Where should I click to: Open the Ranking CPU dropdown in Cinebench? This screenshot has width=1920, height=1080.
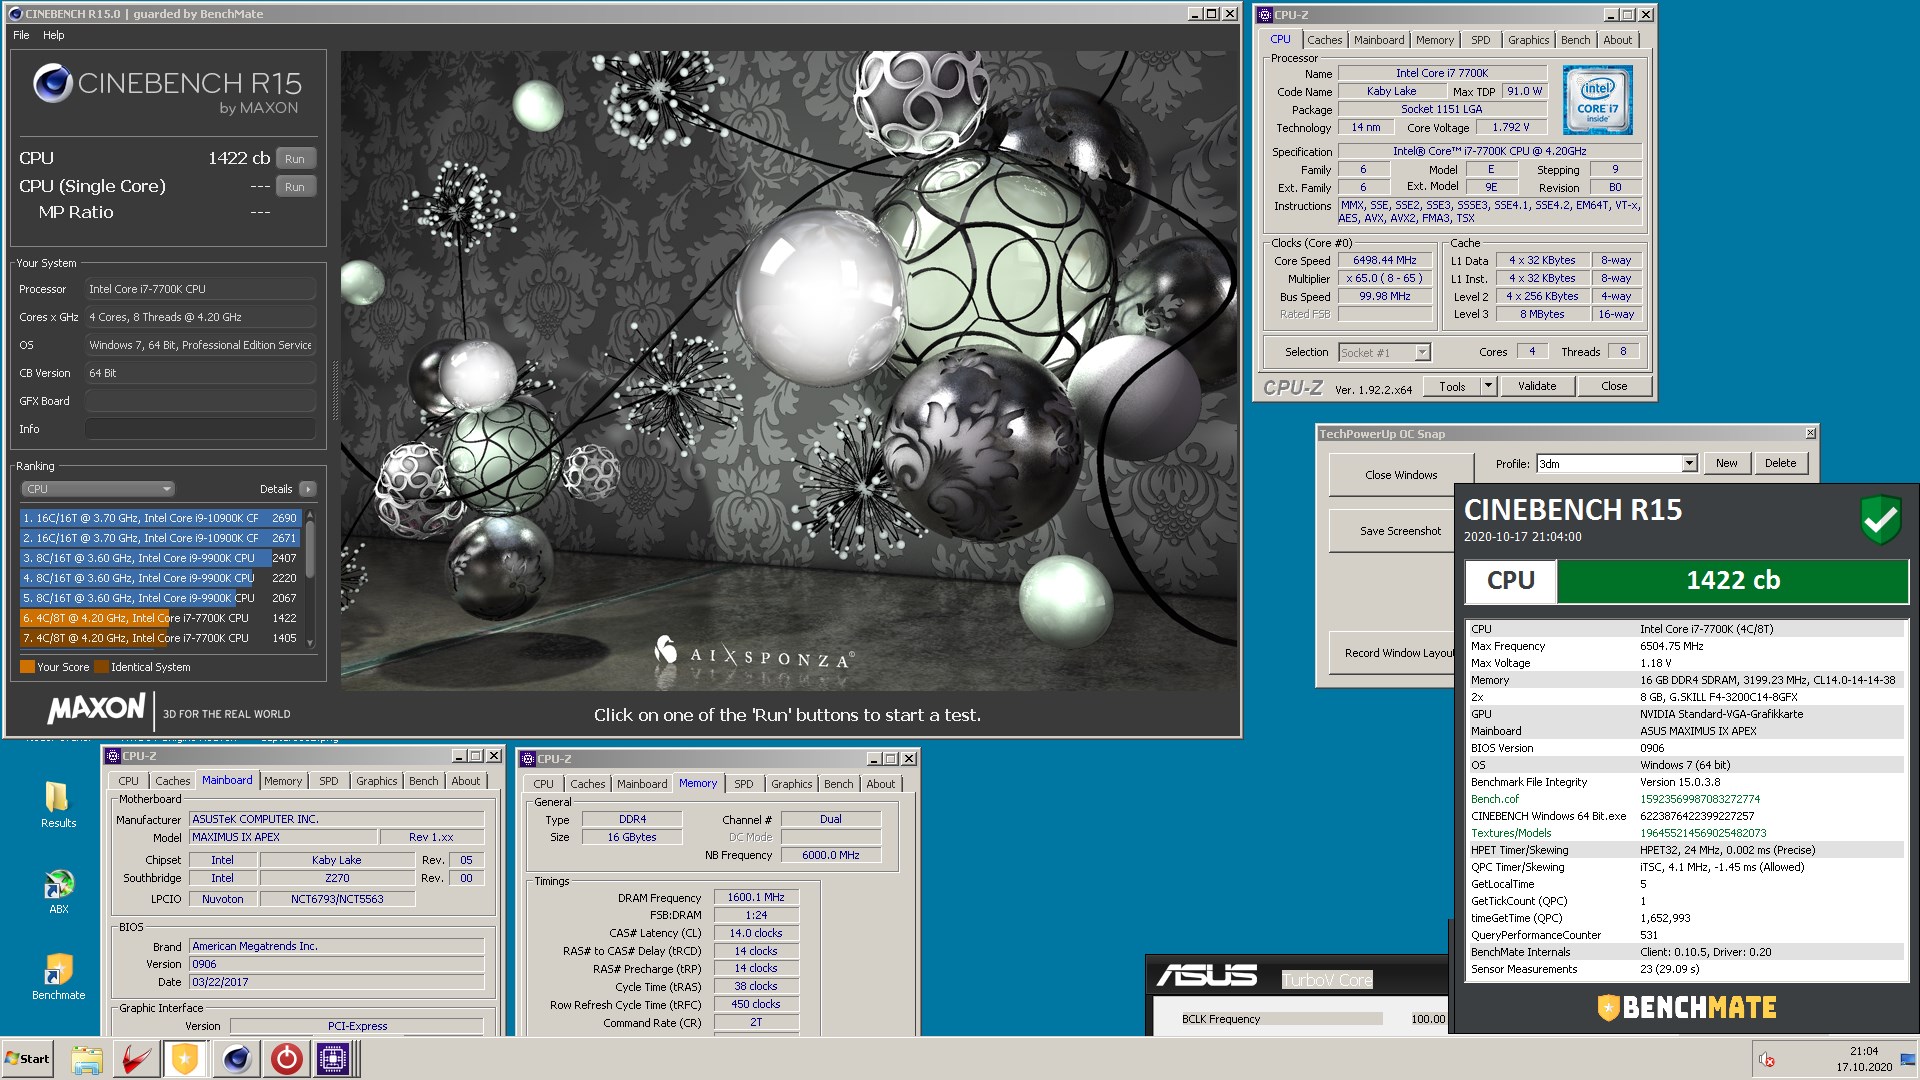98,489
